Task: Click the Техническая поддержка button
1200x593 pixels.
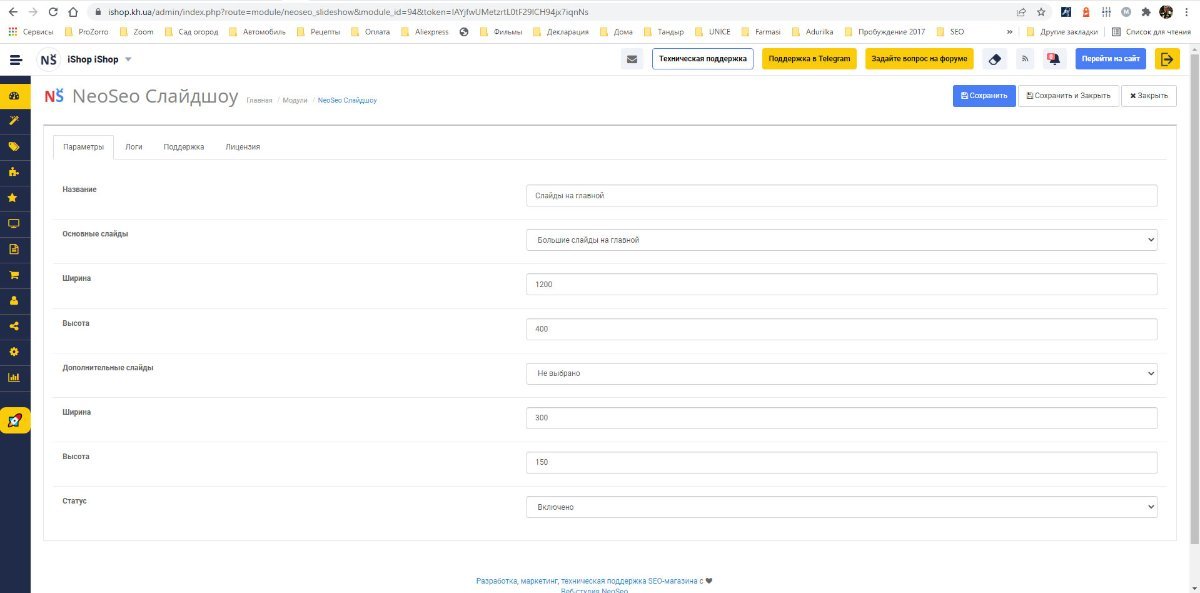Action: [x=703, y=59]
